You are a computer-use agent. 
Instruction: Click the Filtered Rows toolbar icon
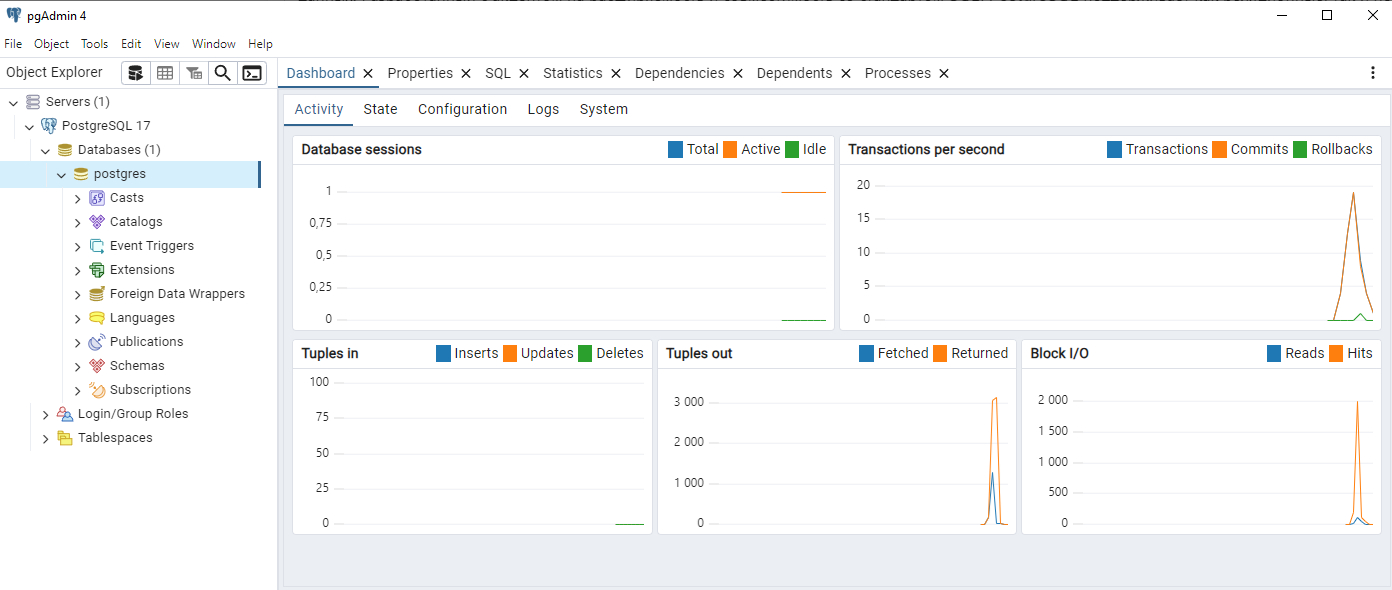point(194,73)
